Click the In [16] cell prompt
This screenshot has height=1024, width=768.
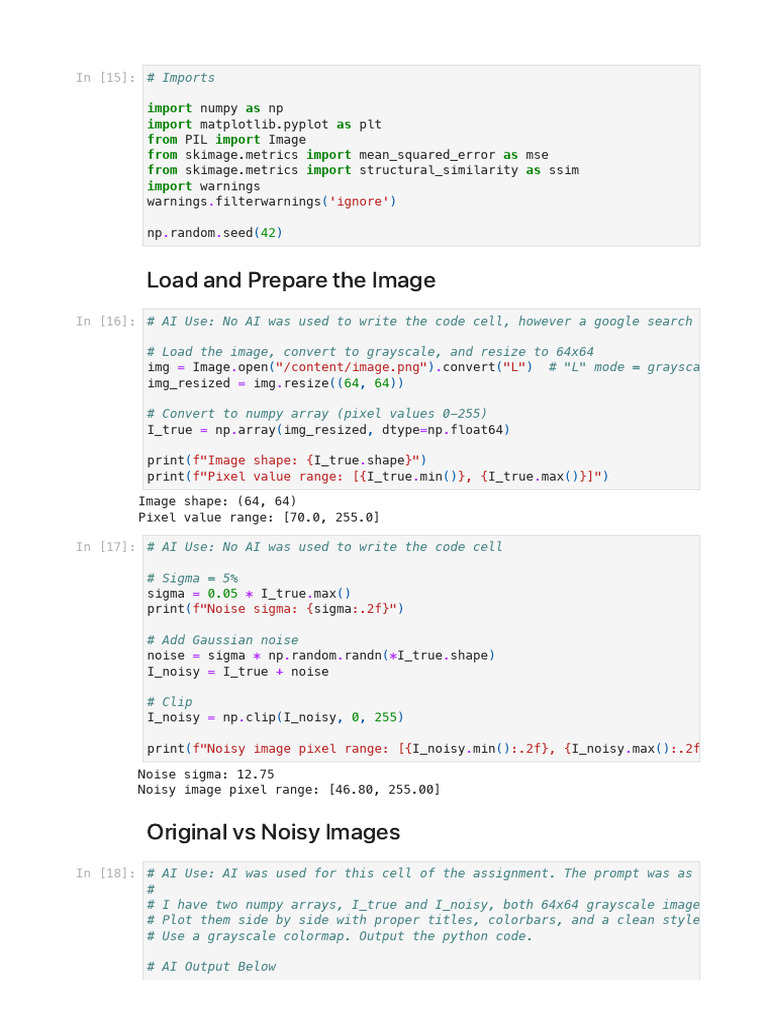[x=105, y=321]
